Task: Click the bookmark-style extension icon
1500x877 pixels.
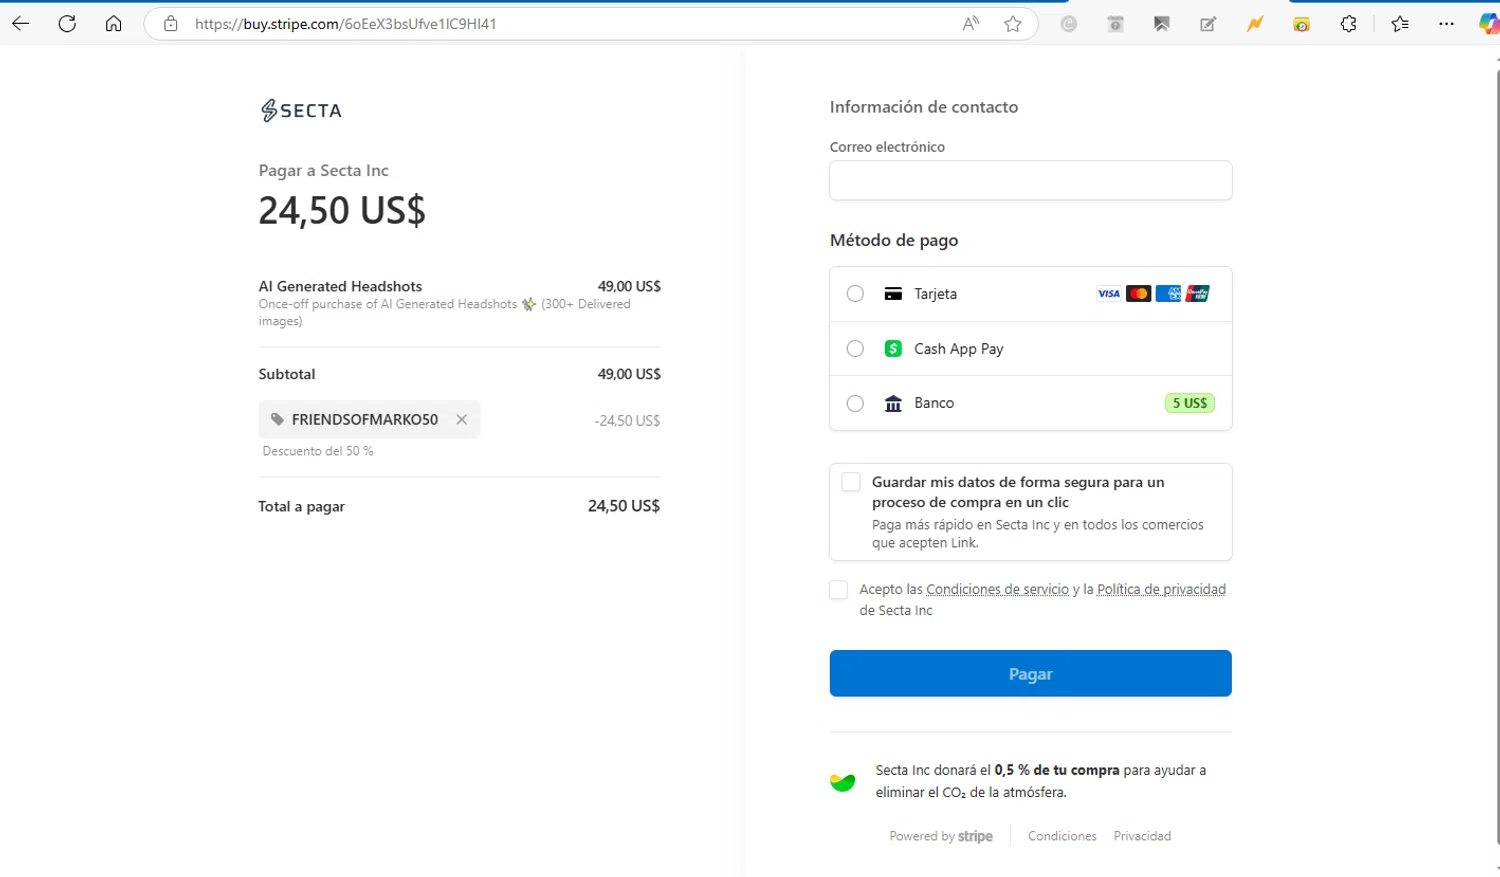Action: click(1162, 24)
